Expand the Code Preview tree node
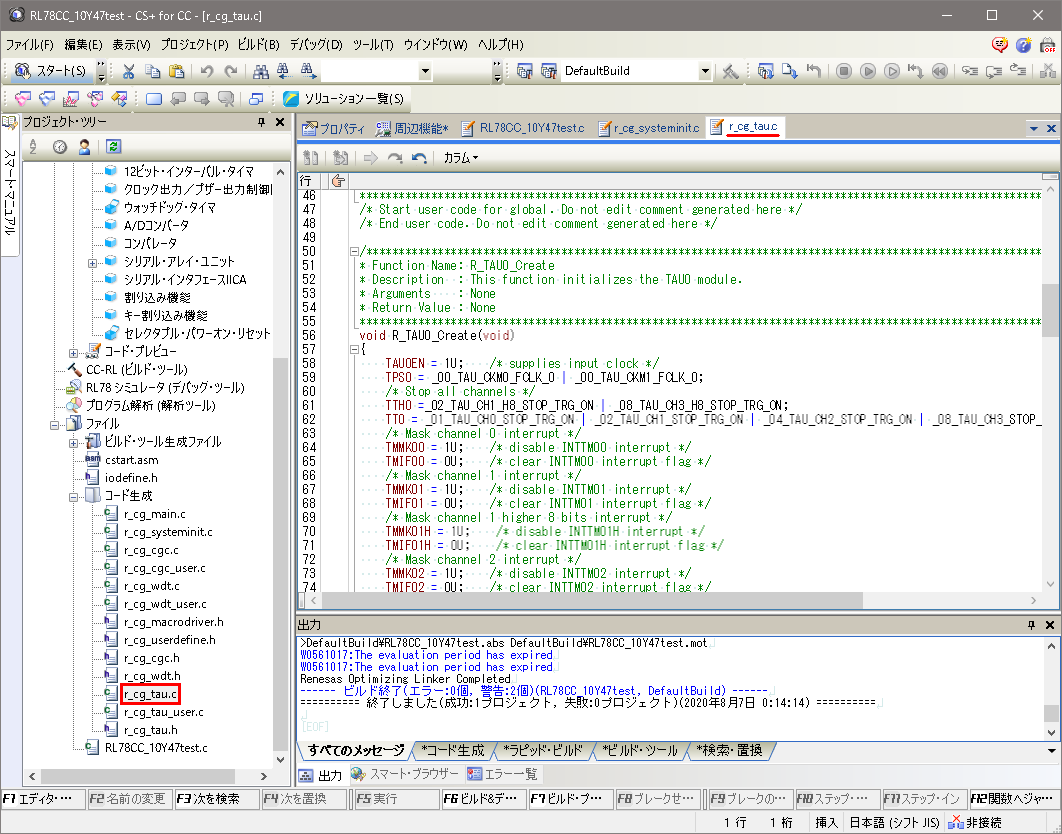Viewport: 1062px width, 834px height. point(74,352)
